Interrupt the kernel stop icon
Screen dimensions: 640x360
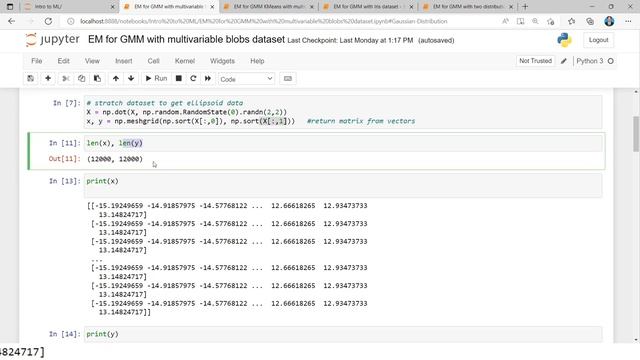(x=178, y=78)
